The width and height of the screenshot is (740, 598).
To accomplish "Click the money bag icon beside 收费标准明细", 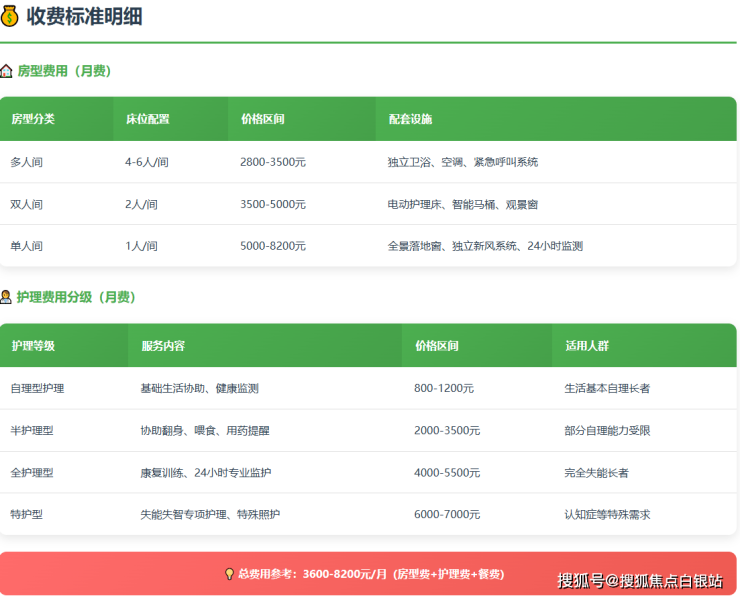I will (9, 17).
